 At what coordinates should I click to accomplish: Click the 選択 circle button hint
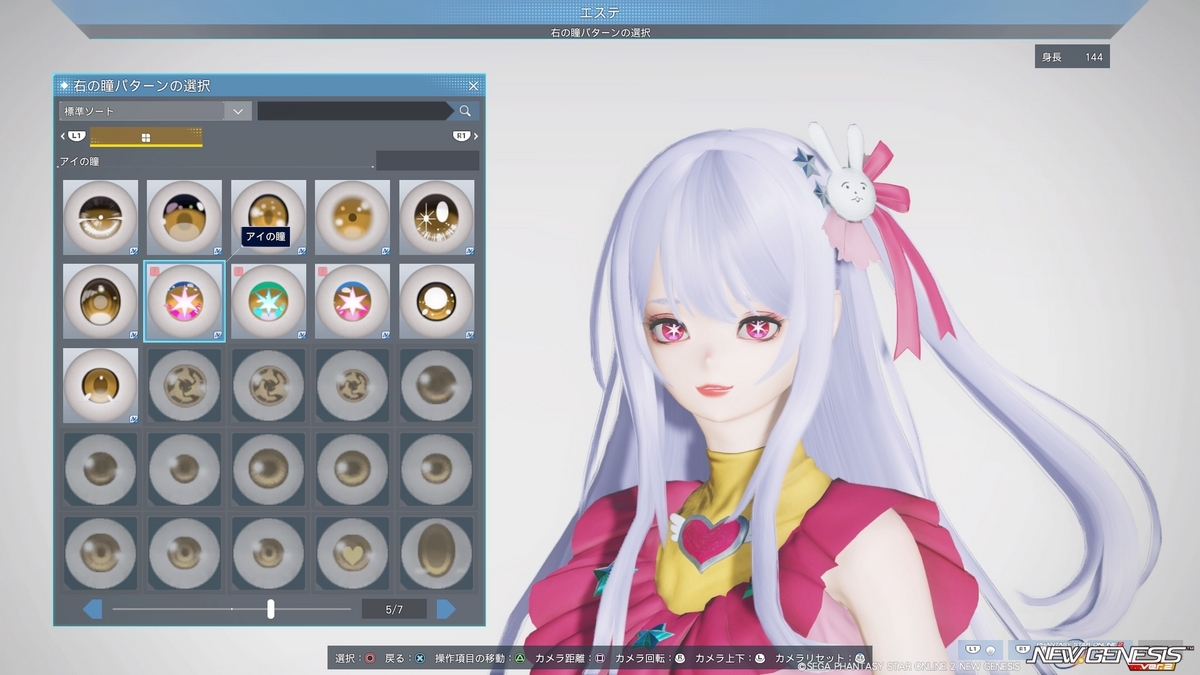tap(356, 659)
